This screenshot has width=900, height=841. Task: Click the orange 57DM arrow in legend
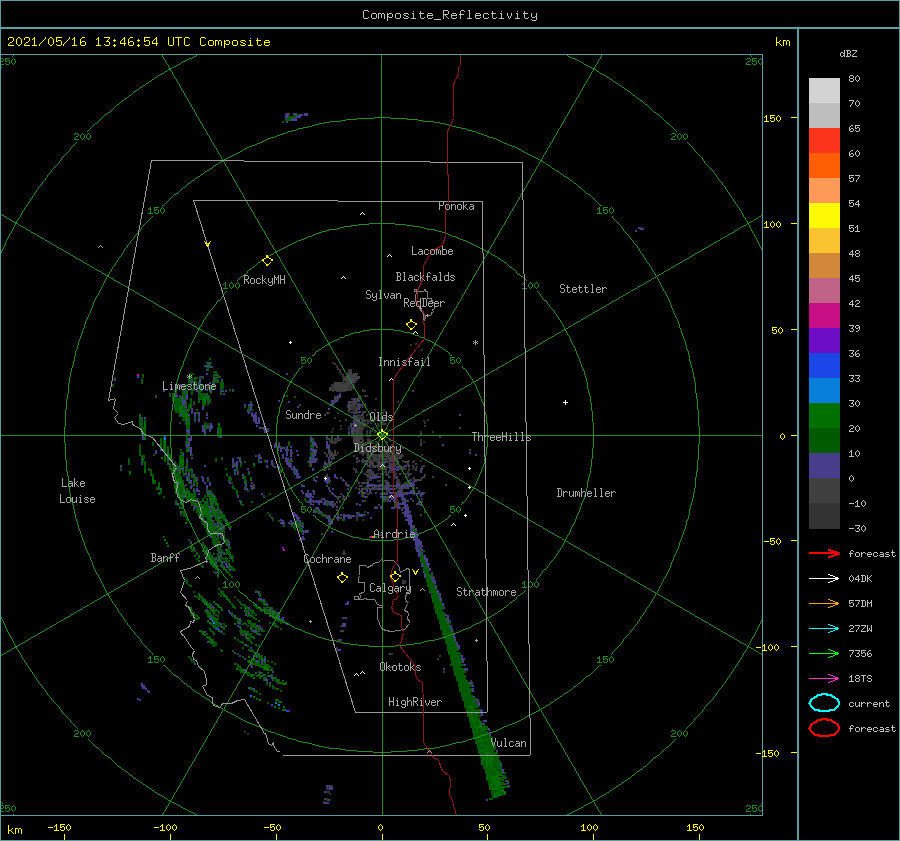click(824, 603)
